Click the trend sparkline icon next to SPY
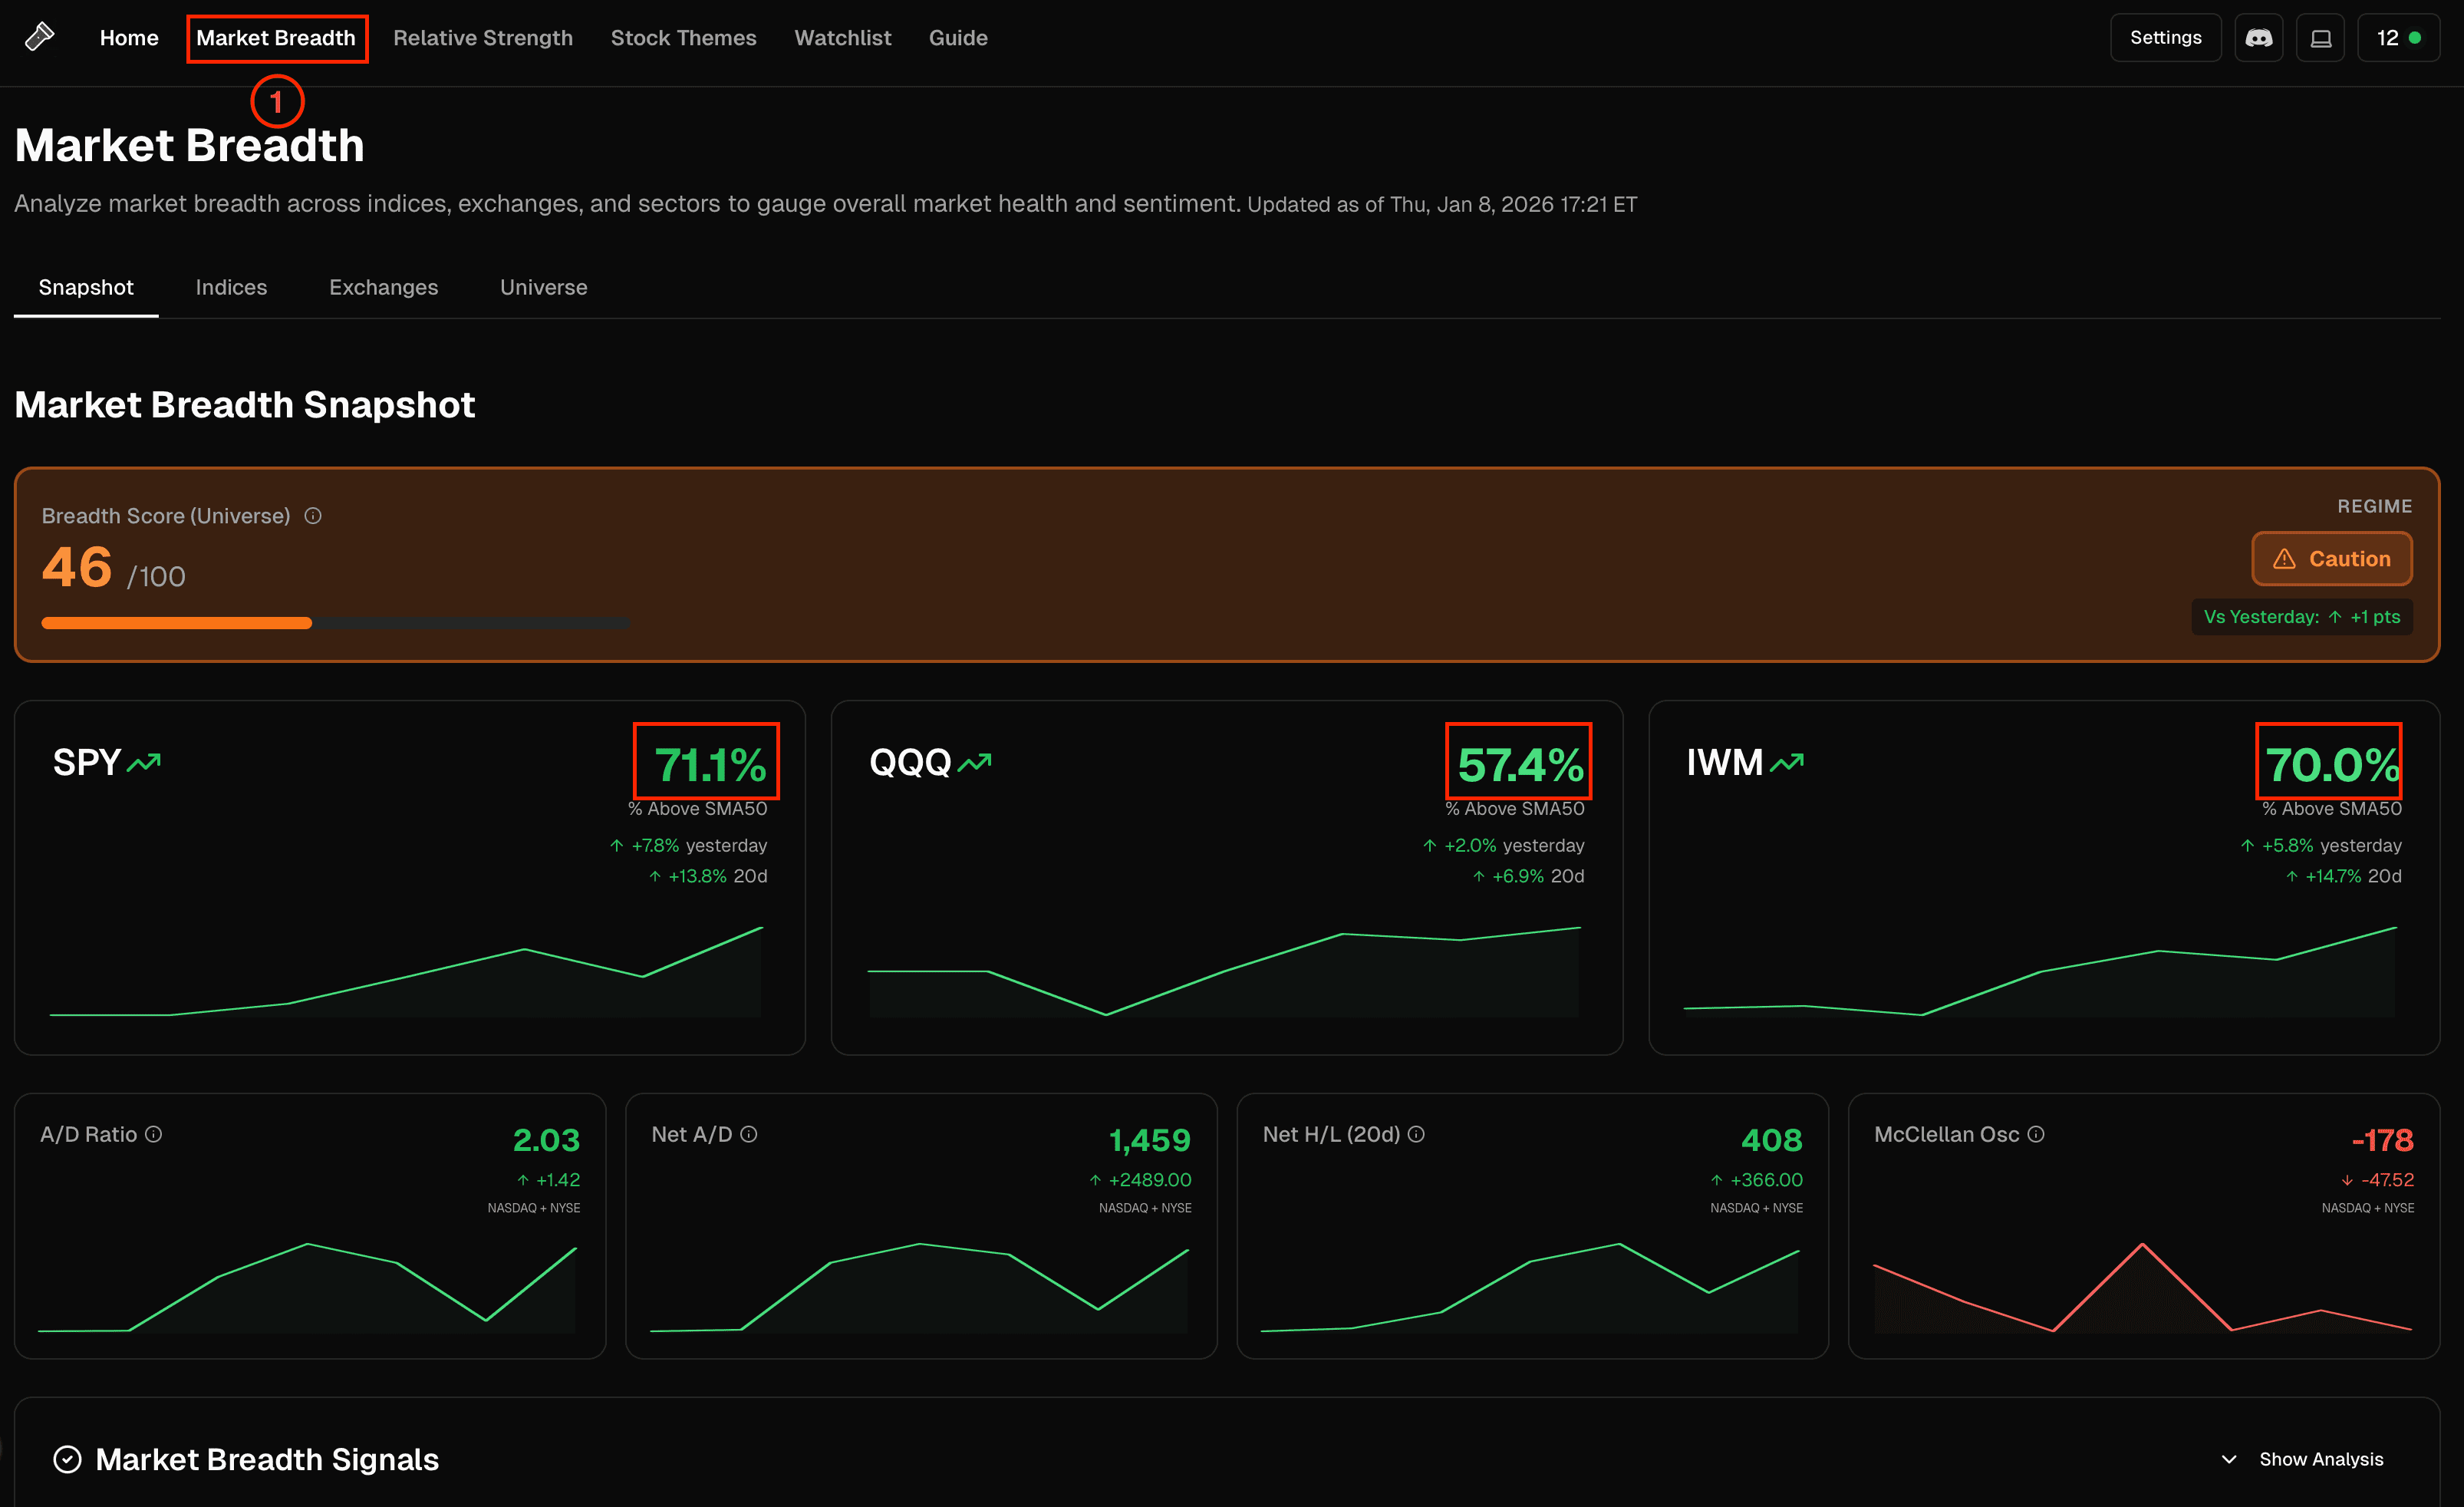The width and height of the screenshot is (2464, 1507). [145, 761]
